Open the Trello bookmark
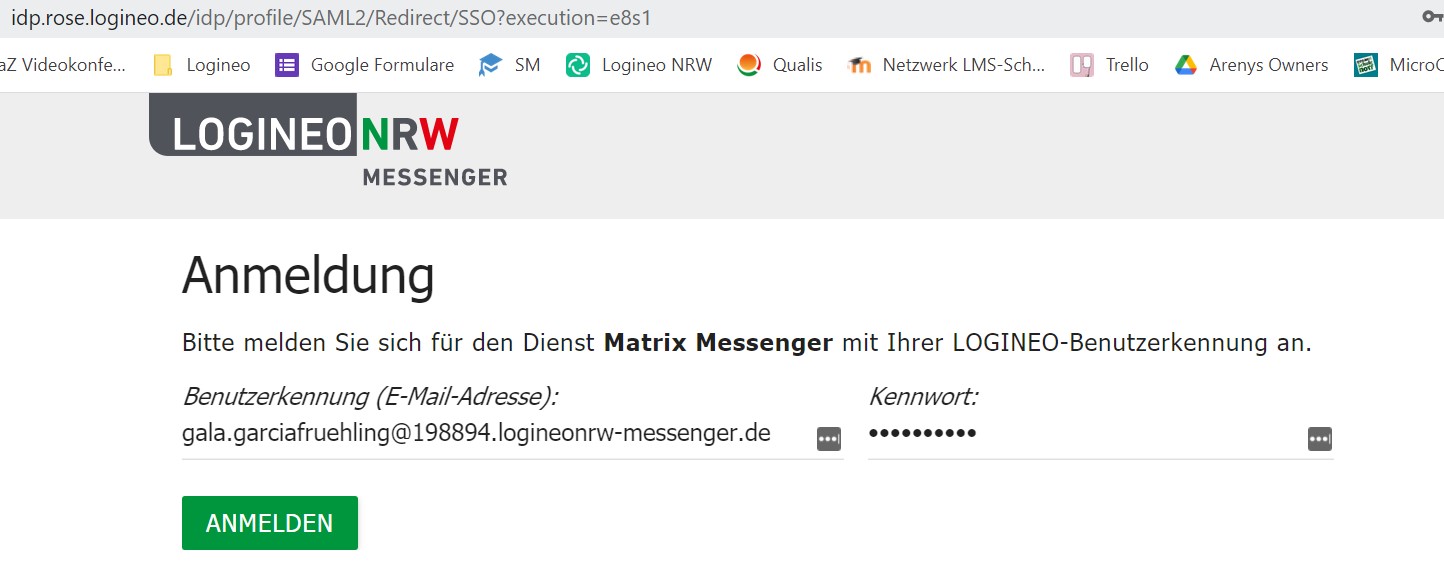The width and height of the screenshot is (1444, 572). [x=1110, y=65]
